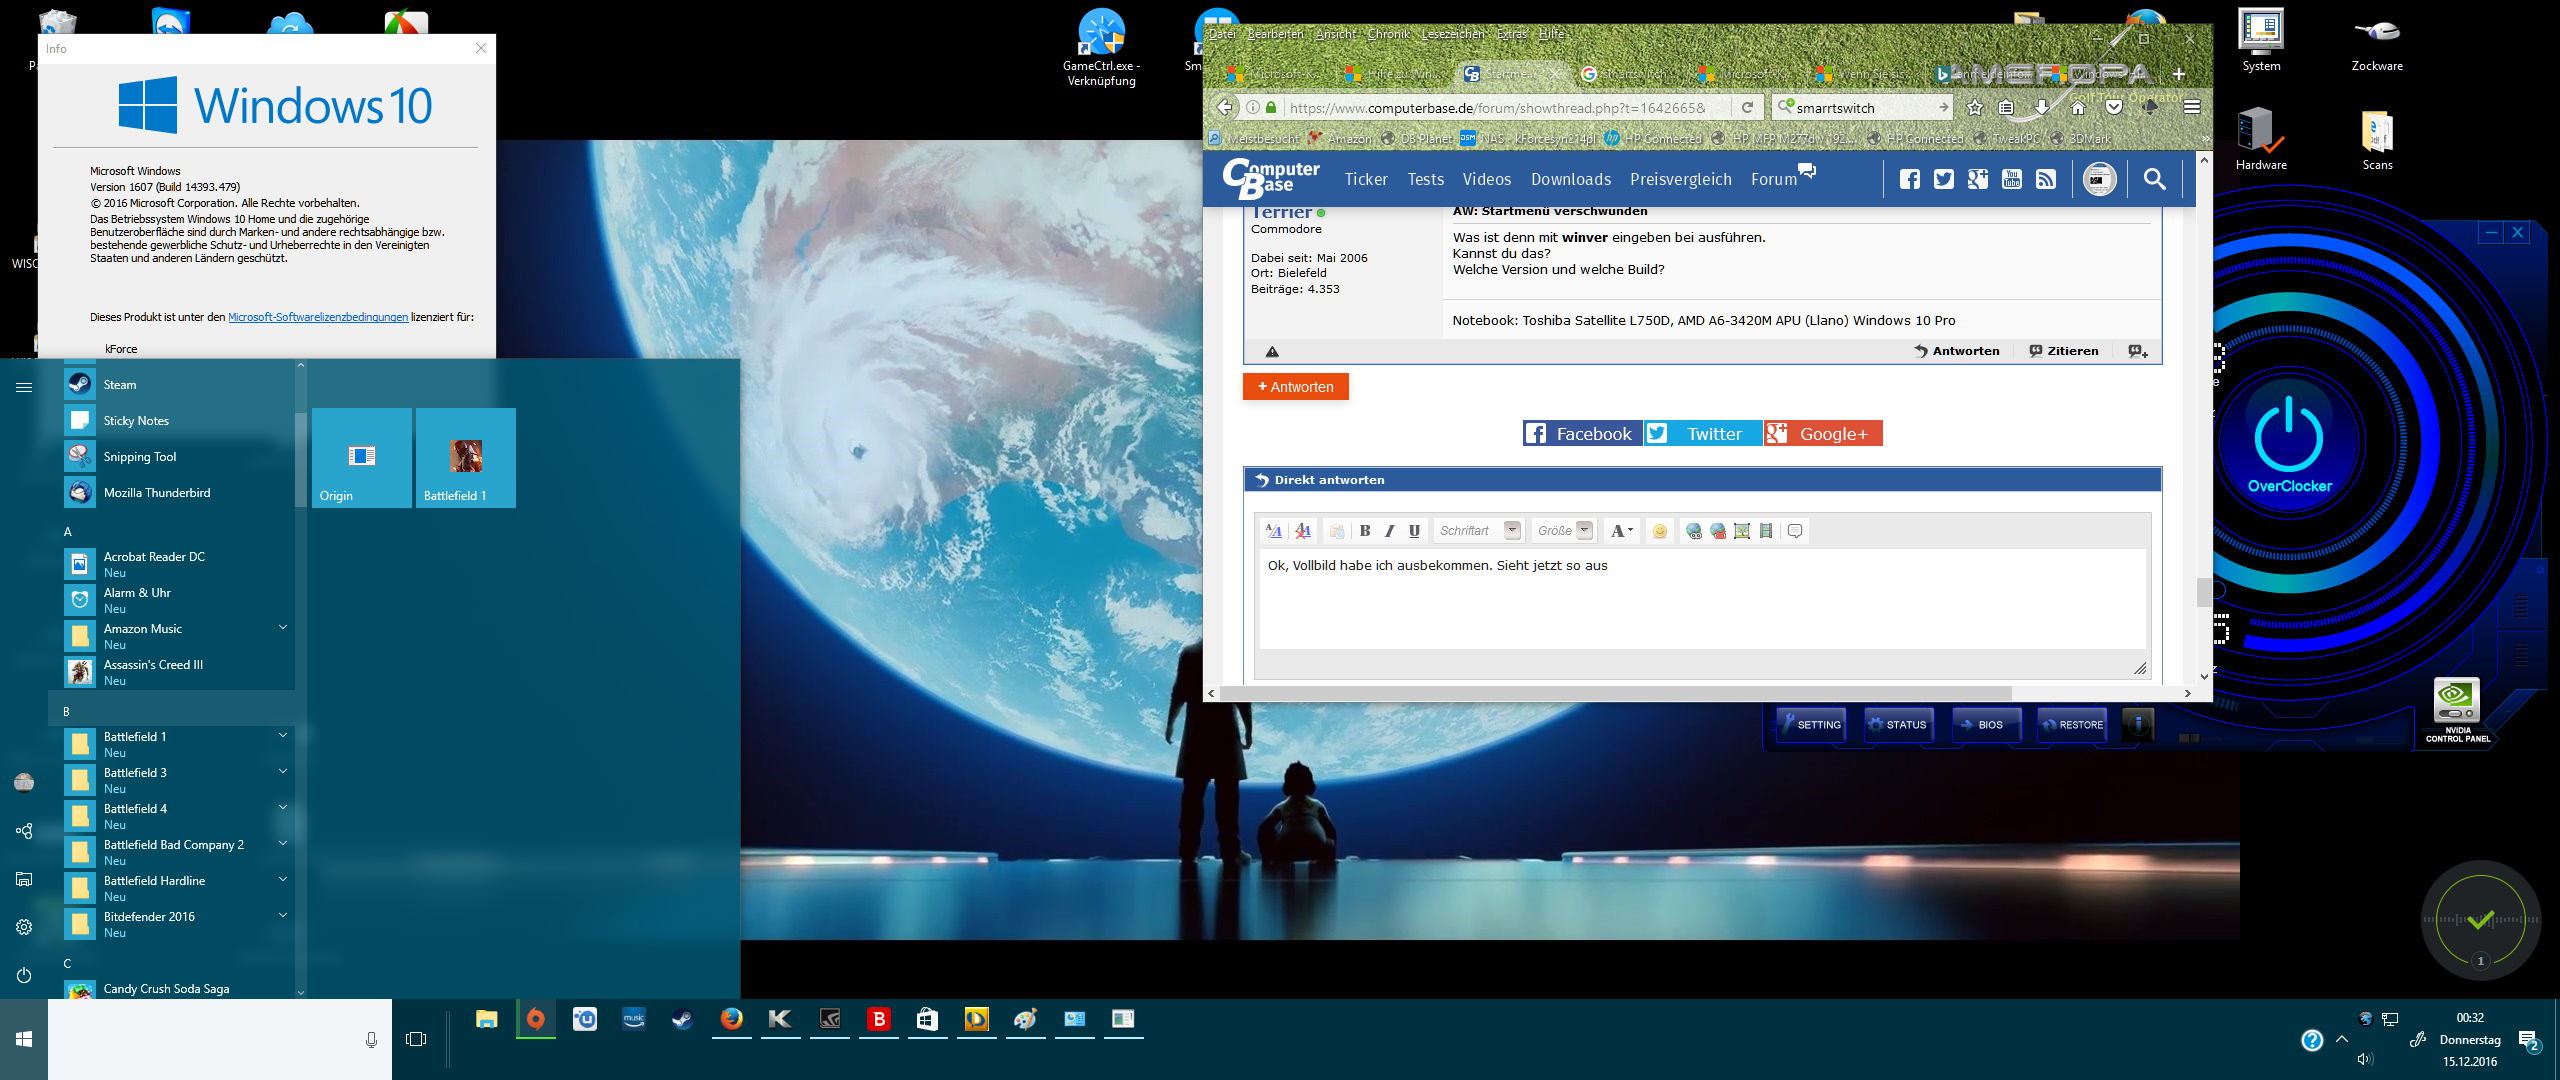Expand Amazon Music folder in Start menu

[283, 628]
